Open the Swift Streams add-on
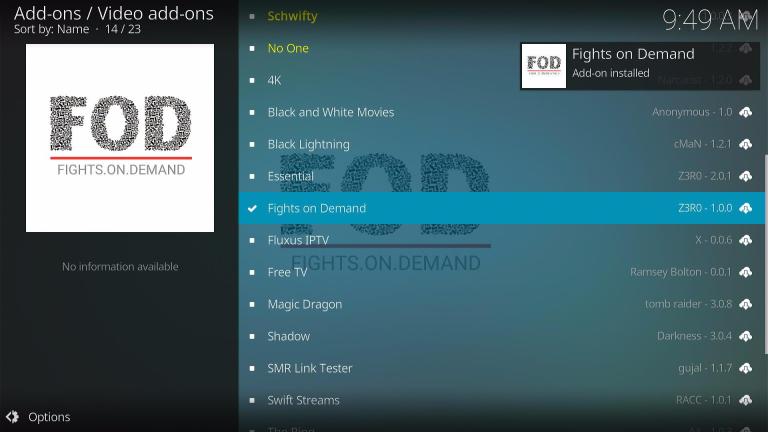 502,400
